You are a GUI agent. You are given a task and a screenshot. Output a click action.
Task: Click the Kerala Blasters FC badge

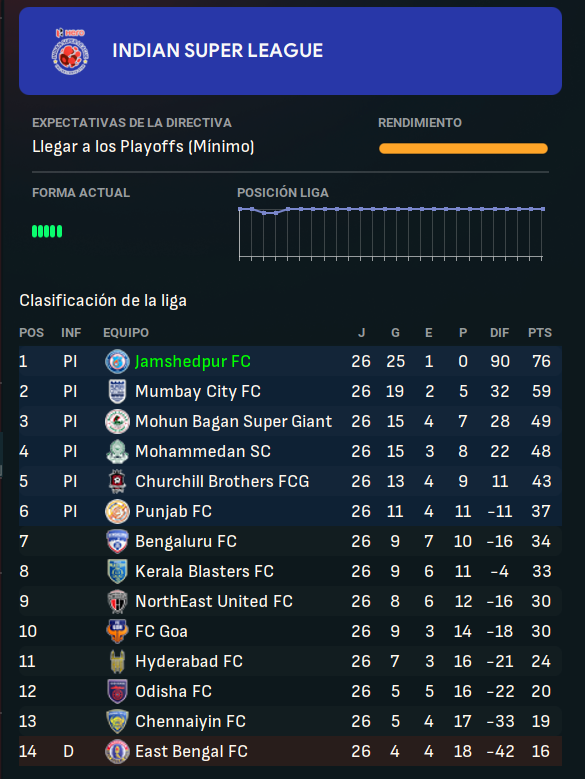(x=117, y=571)
